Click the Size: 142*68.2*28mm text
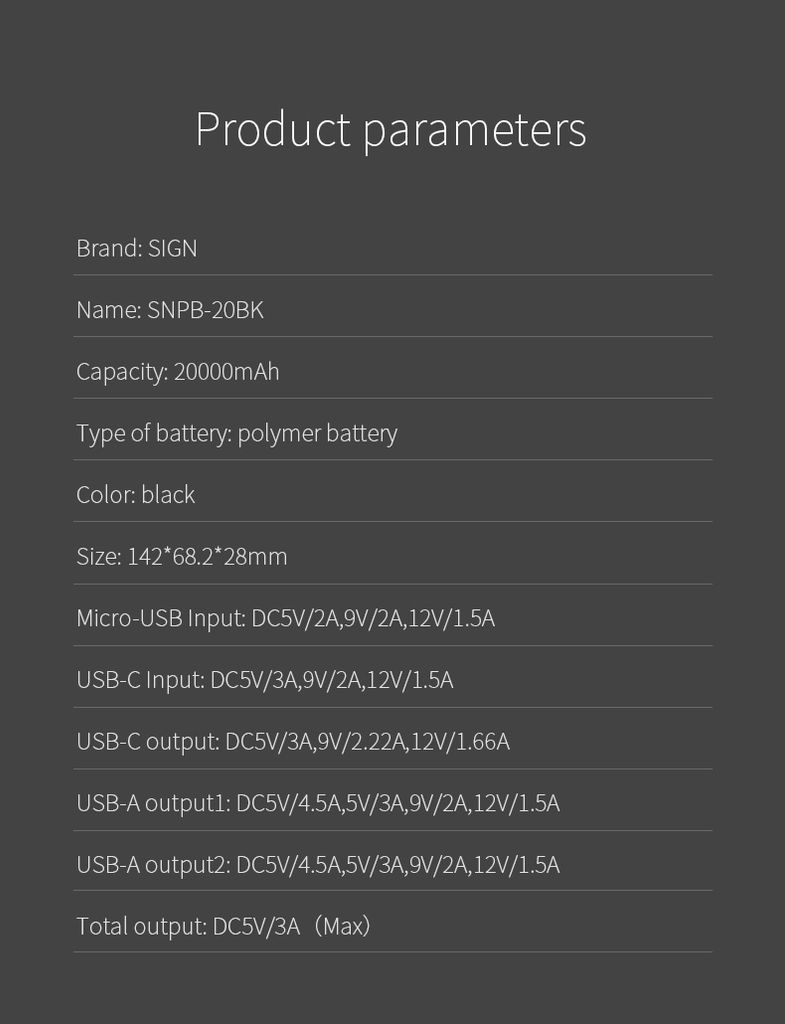The width and height of the screenshot is (785, 1024). [182, 556]
